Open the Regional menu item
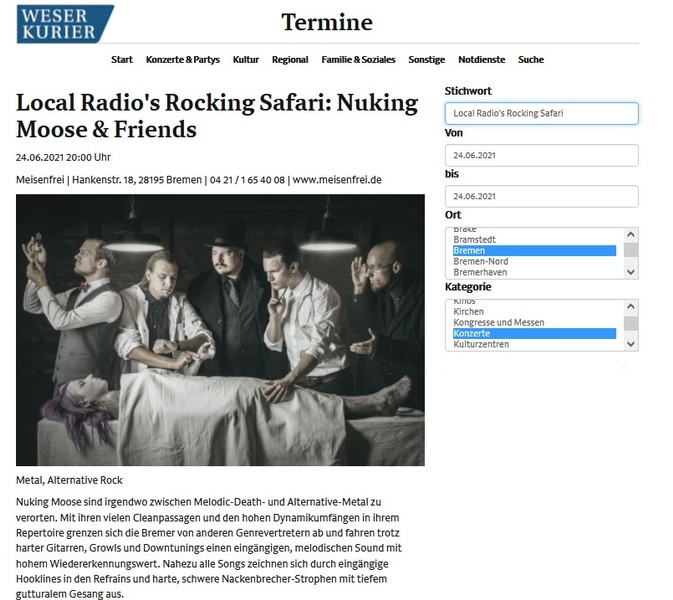673x600 pixels. click(290, 60)
